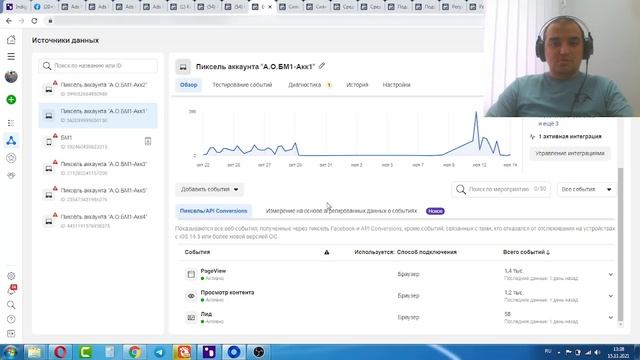The height and width of the screenshot is (360, 640).
Task: Open Chrome from the taskbar
Action: [134, 351]
